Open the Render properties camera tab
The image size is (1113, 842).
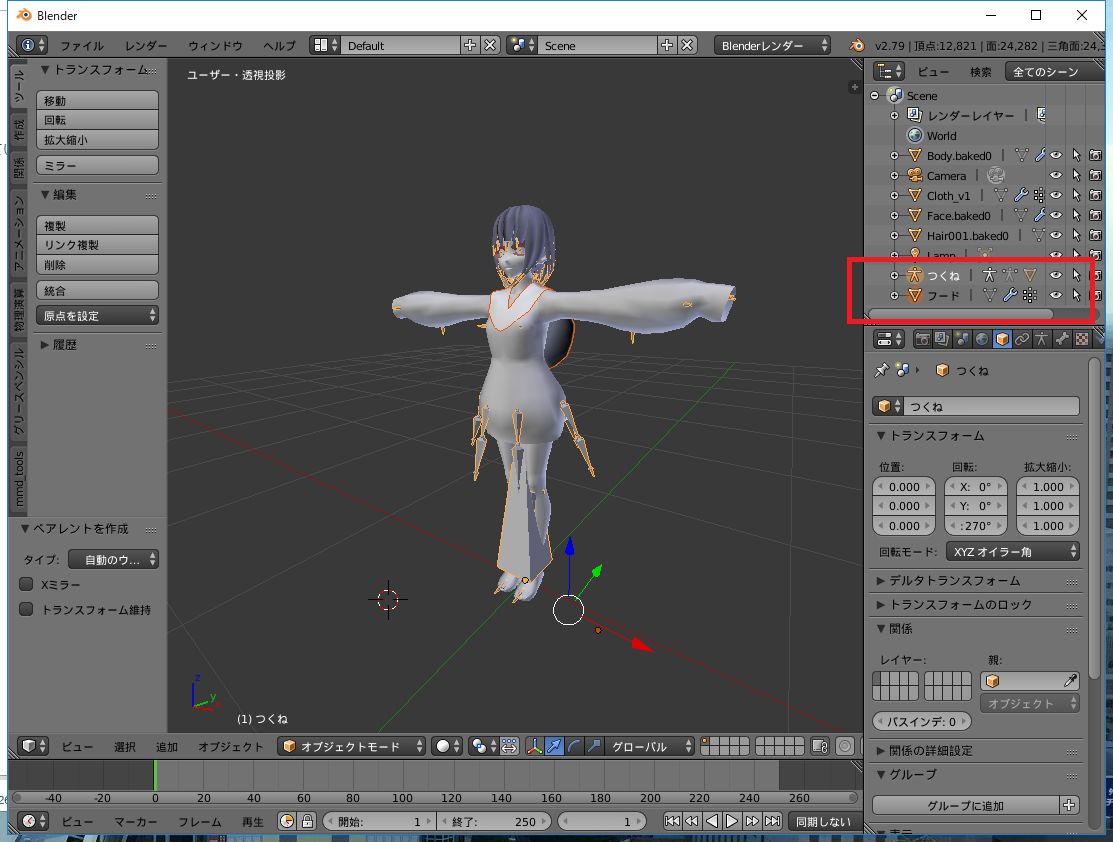[922, 339]
